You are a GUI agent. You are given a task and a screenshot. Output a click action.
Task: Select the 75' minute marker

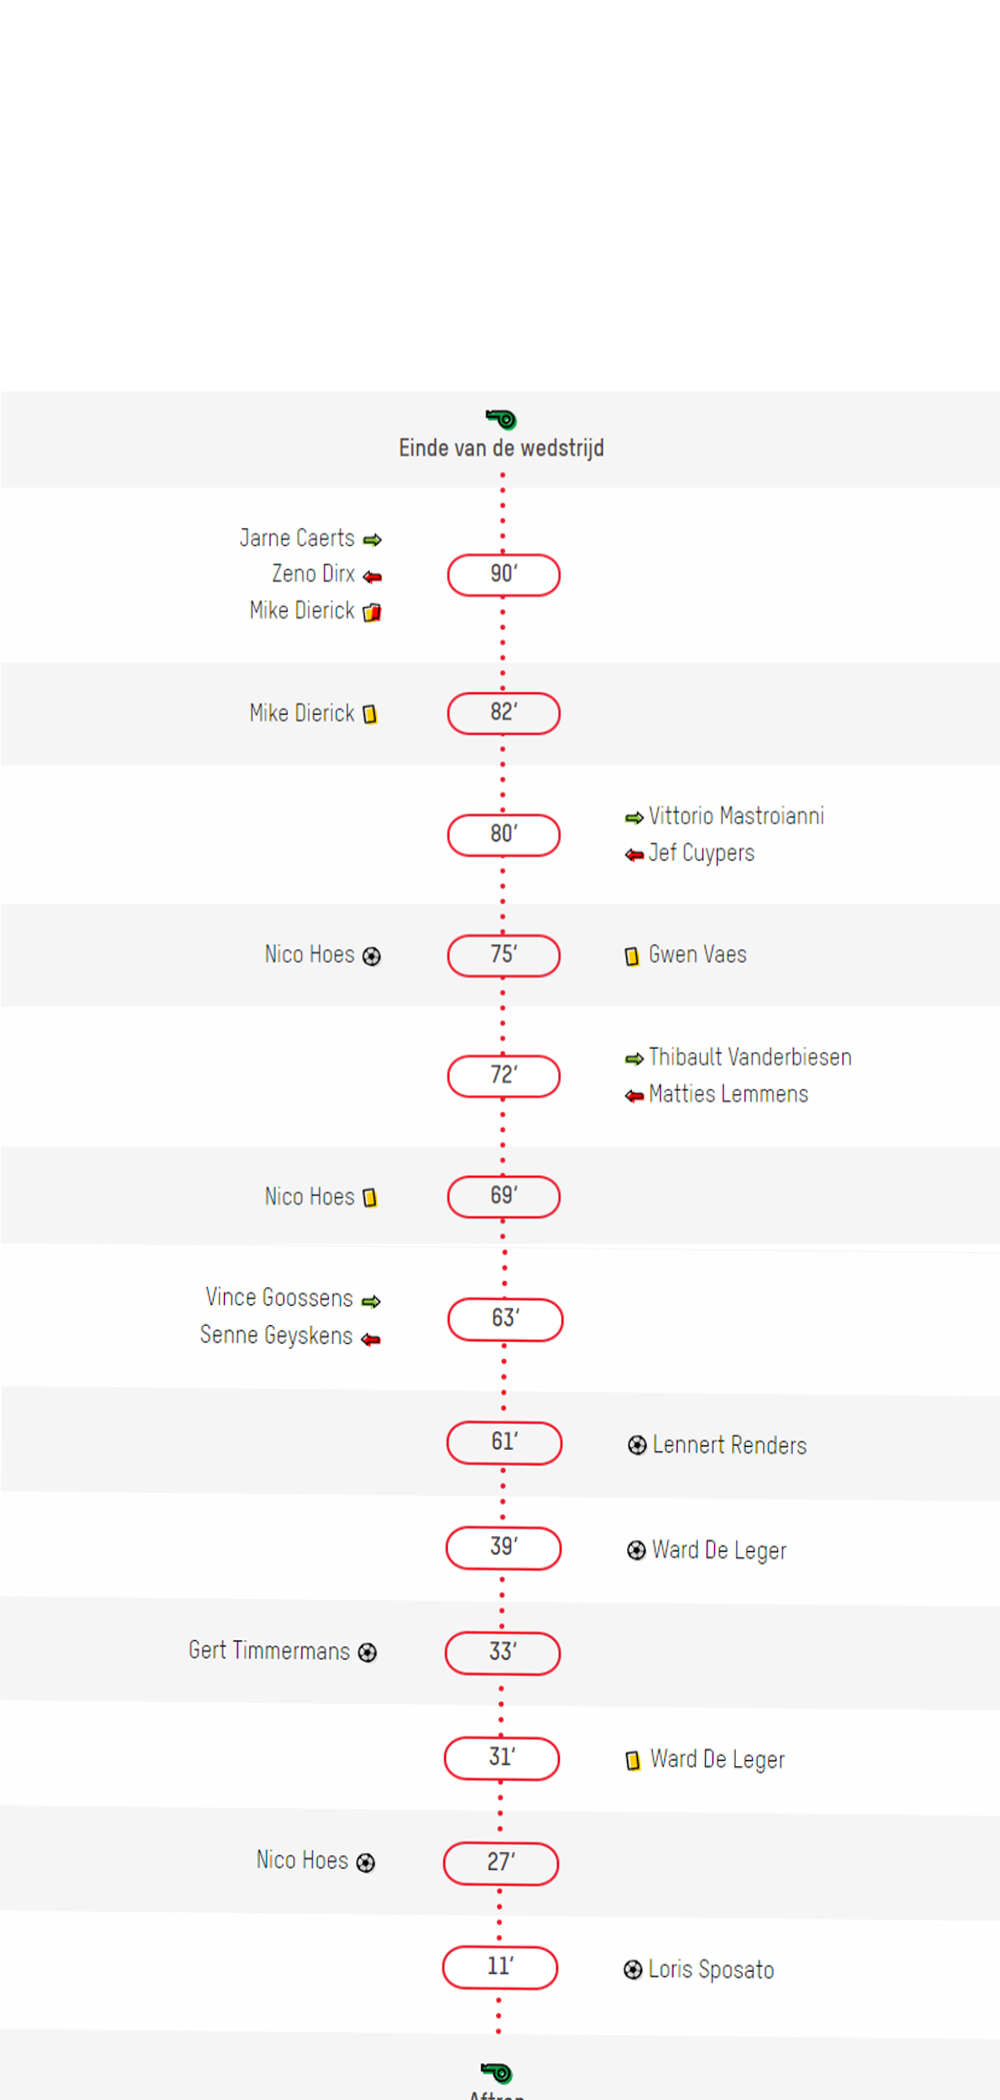504,955
